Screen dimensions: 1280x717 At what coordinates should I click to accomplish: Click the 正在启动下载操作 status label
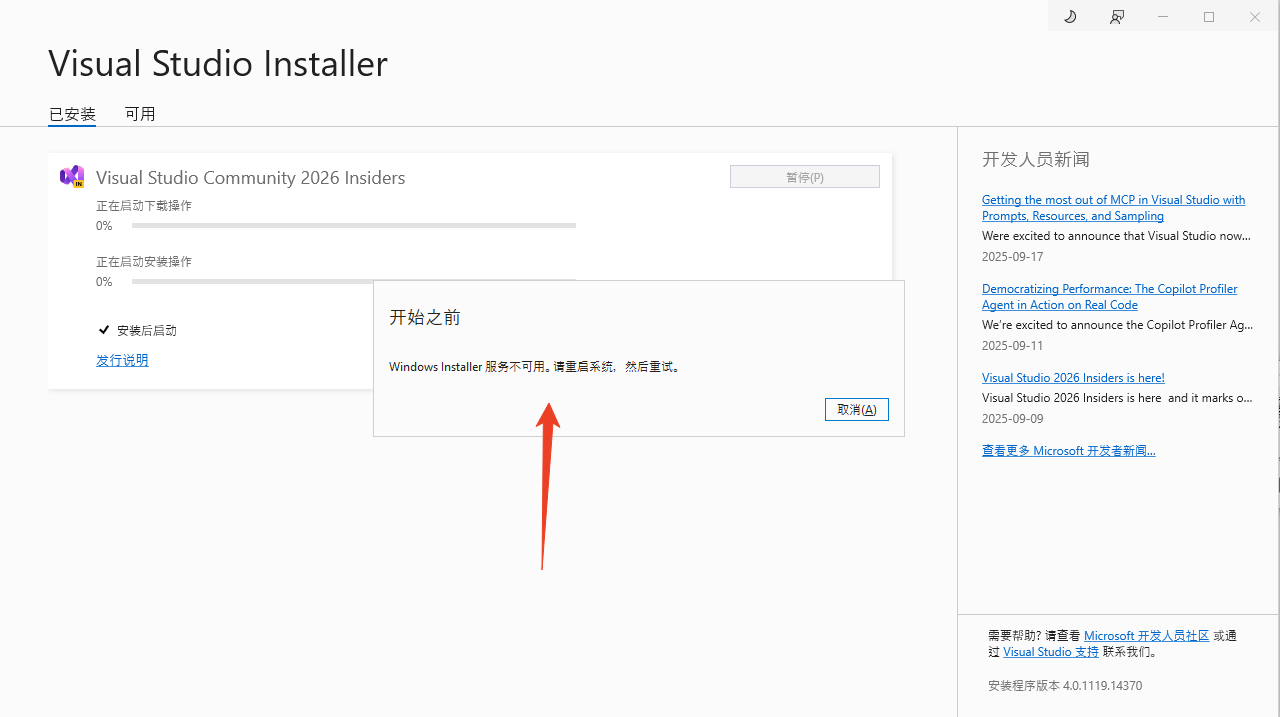click(x=144, y=206)
